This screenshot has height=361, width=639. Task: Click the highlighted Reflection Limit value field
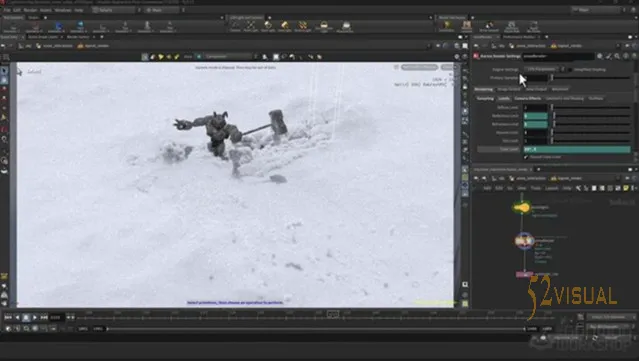pyautogui.click(x=535, y=116)
